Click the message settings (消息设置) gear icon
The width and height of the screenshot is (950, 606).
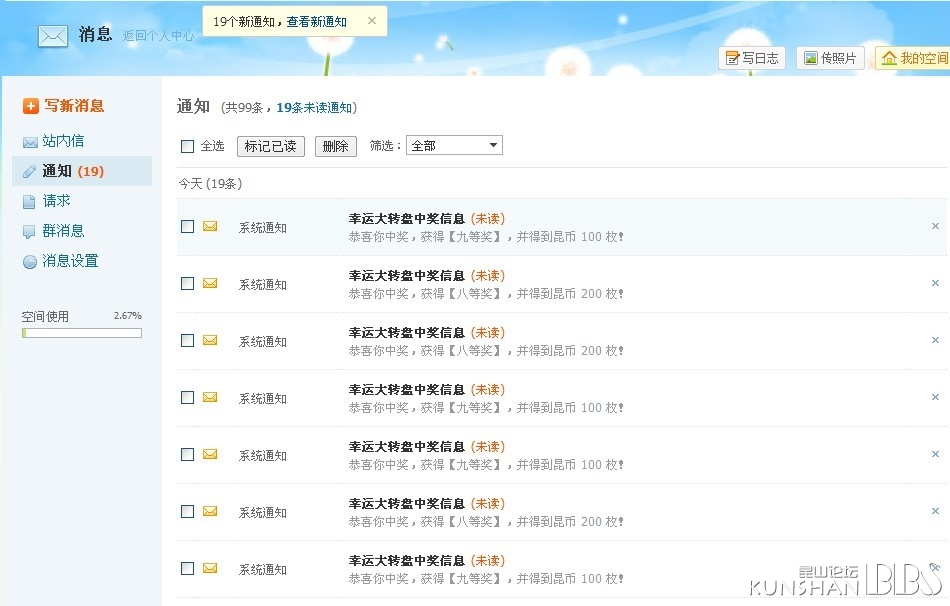tap(30, 262)
